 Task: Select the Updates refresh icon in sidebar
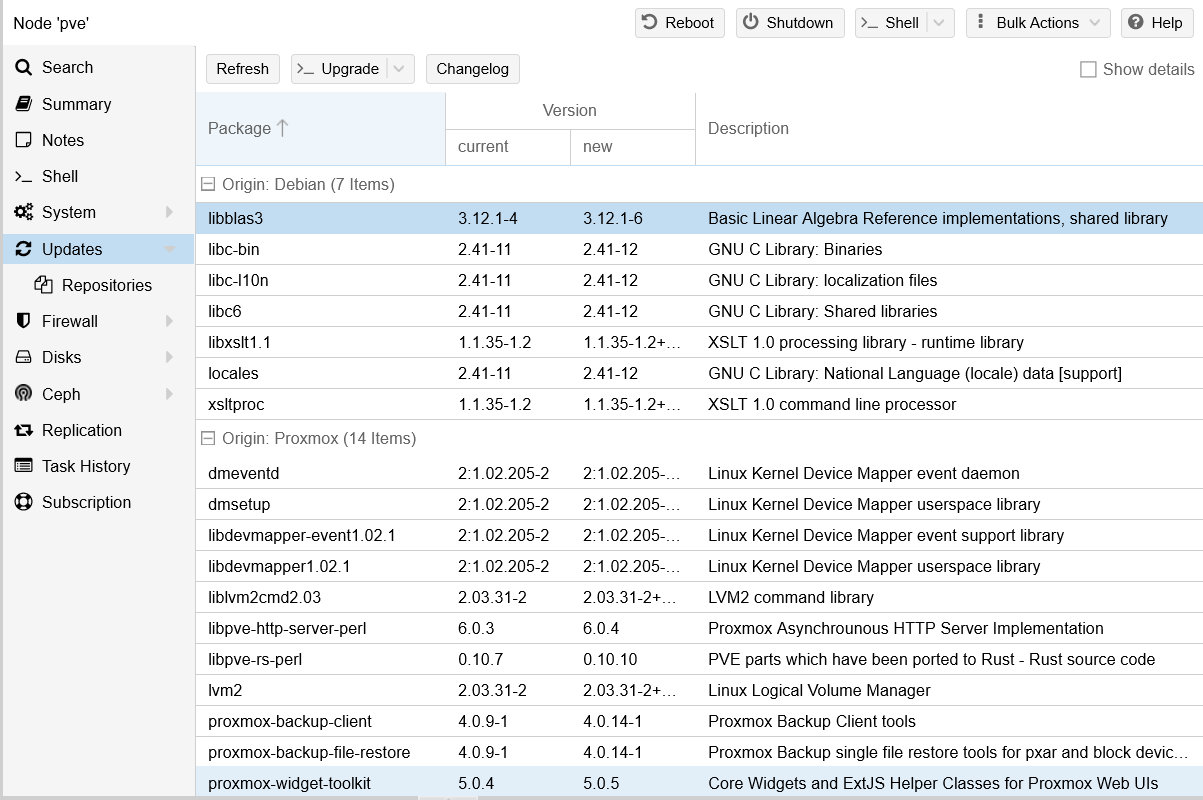click(x=24, y=248)
